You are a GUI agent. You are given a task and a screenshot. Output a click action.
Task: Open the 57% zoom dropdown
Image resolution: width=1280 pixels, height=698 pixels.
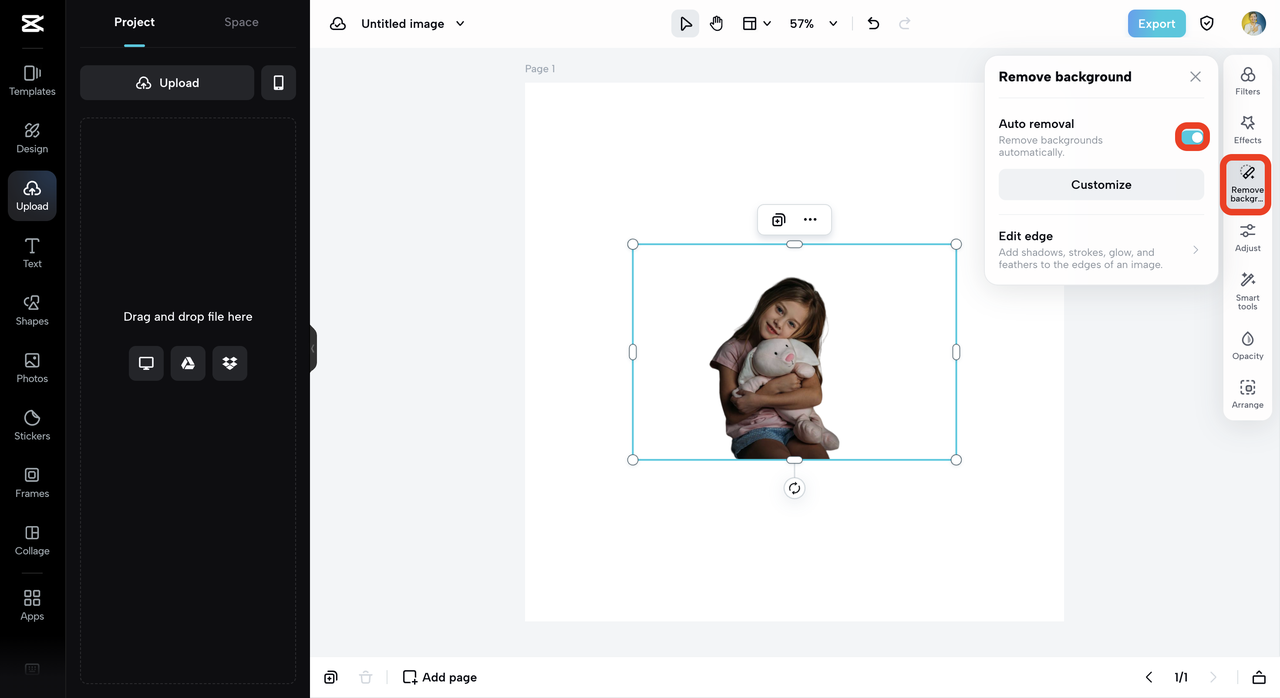813,23
